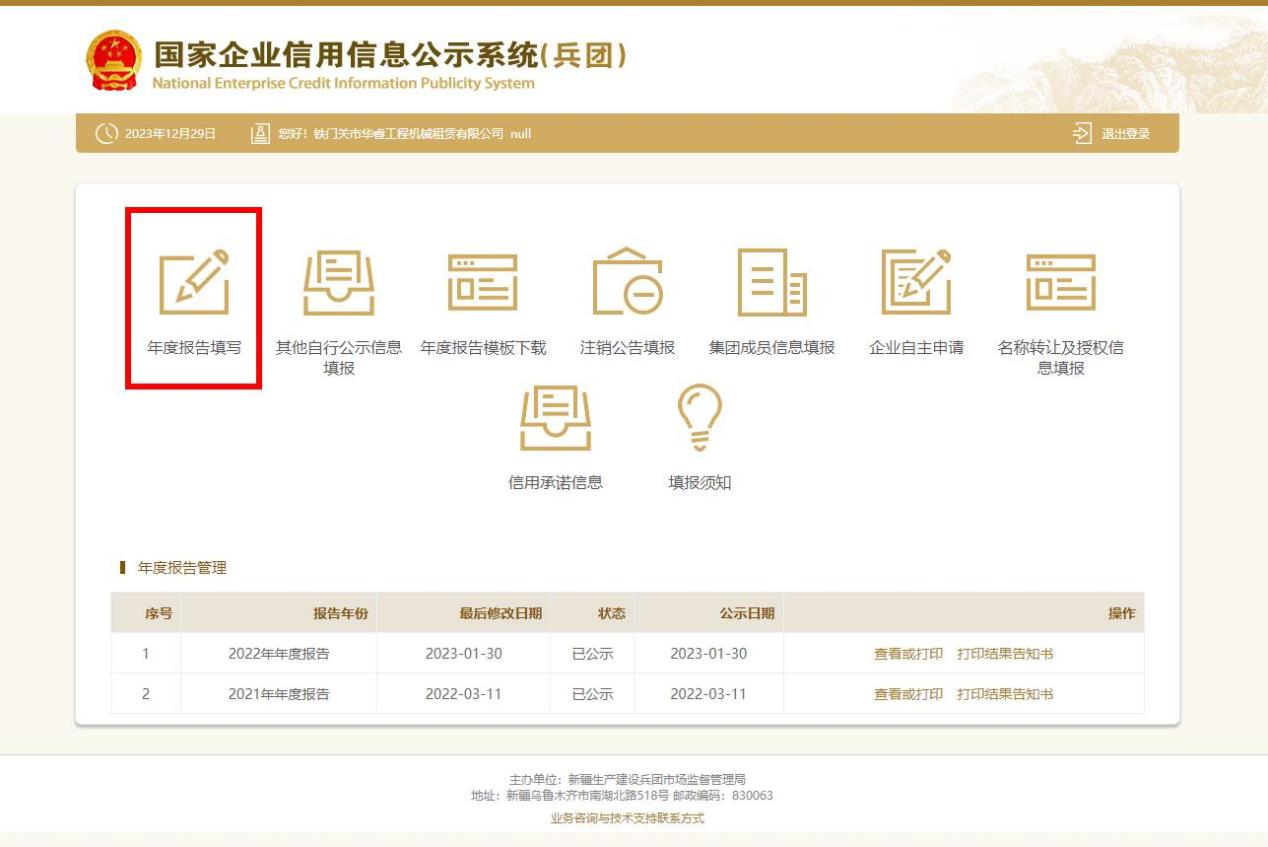
Task: Click 打印结果告知书 for 2021年度报告
Action: [x=1005, y=694]
